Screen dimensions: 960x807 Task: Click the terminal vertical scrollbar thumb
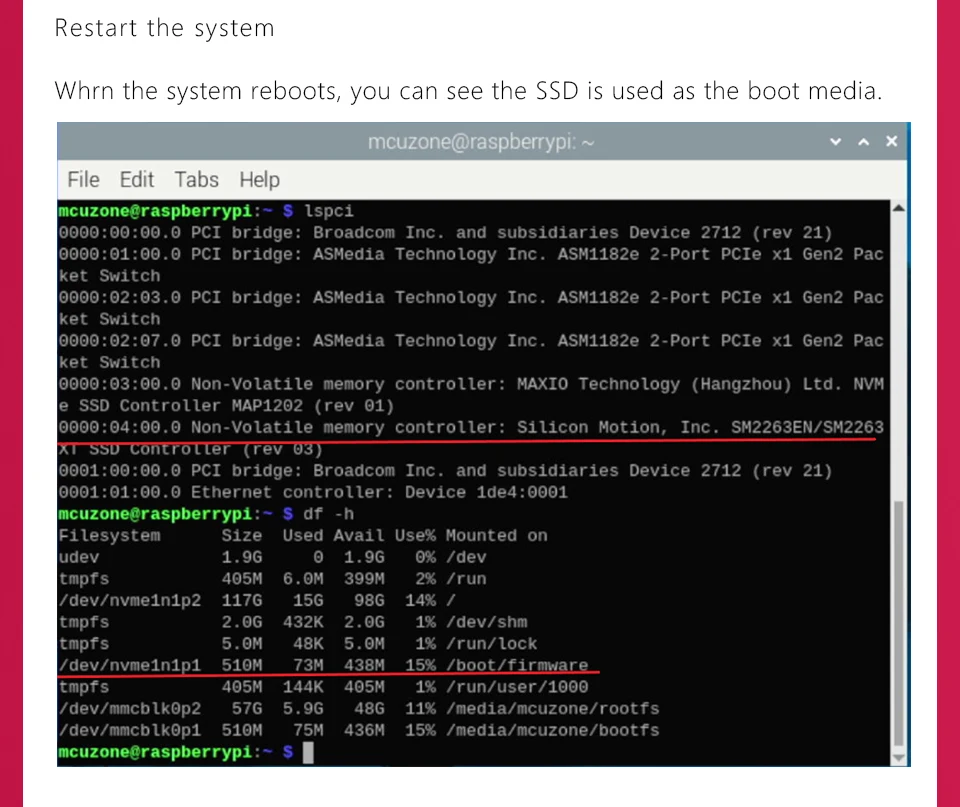pyautogui.click(x=897, y=620)
